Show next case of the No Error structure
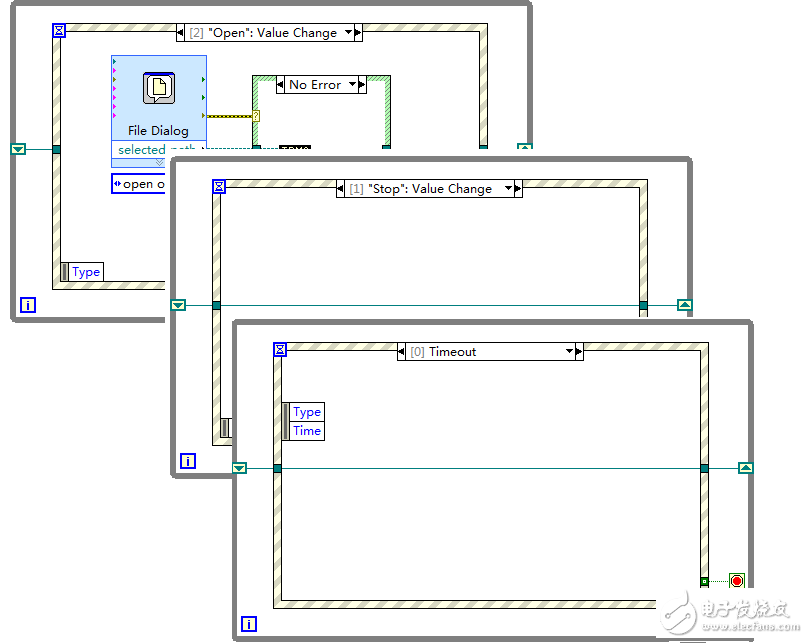 coord(362,84)
